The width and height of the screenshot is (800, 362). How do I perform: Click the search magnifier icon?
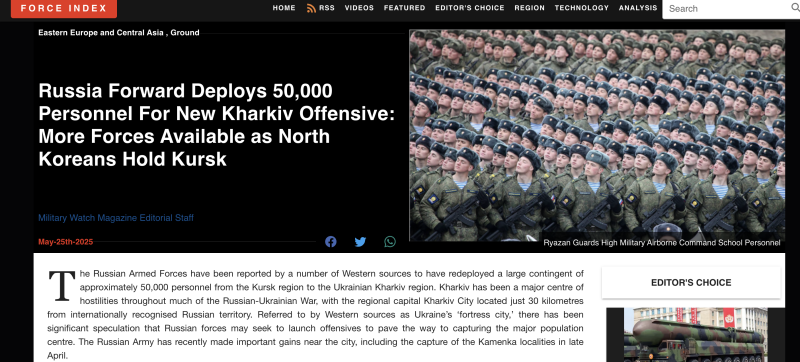[795, 8]
